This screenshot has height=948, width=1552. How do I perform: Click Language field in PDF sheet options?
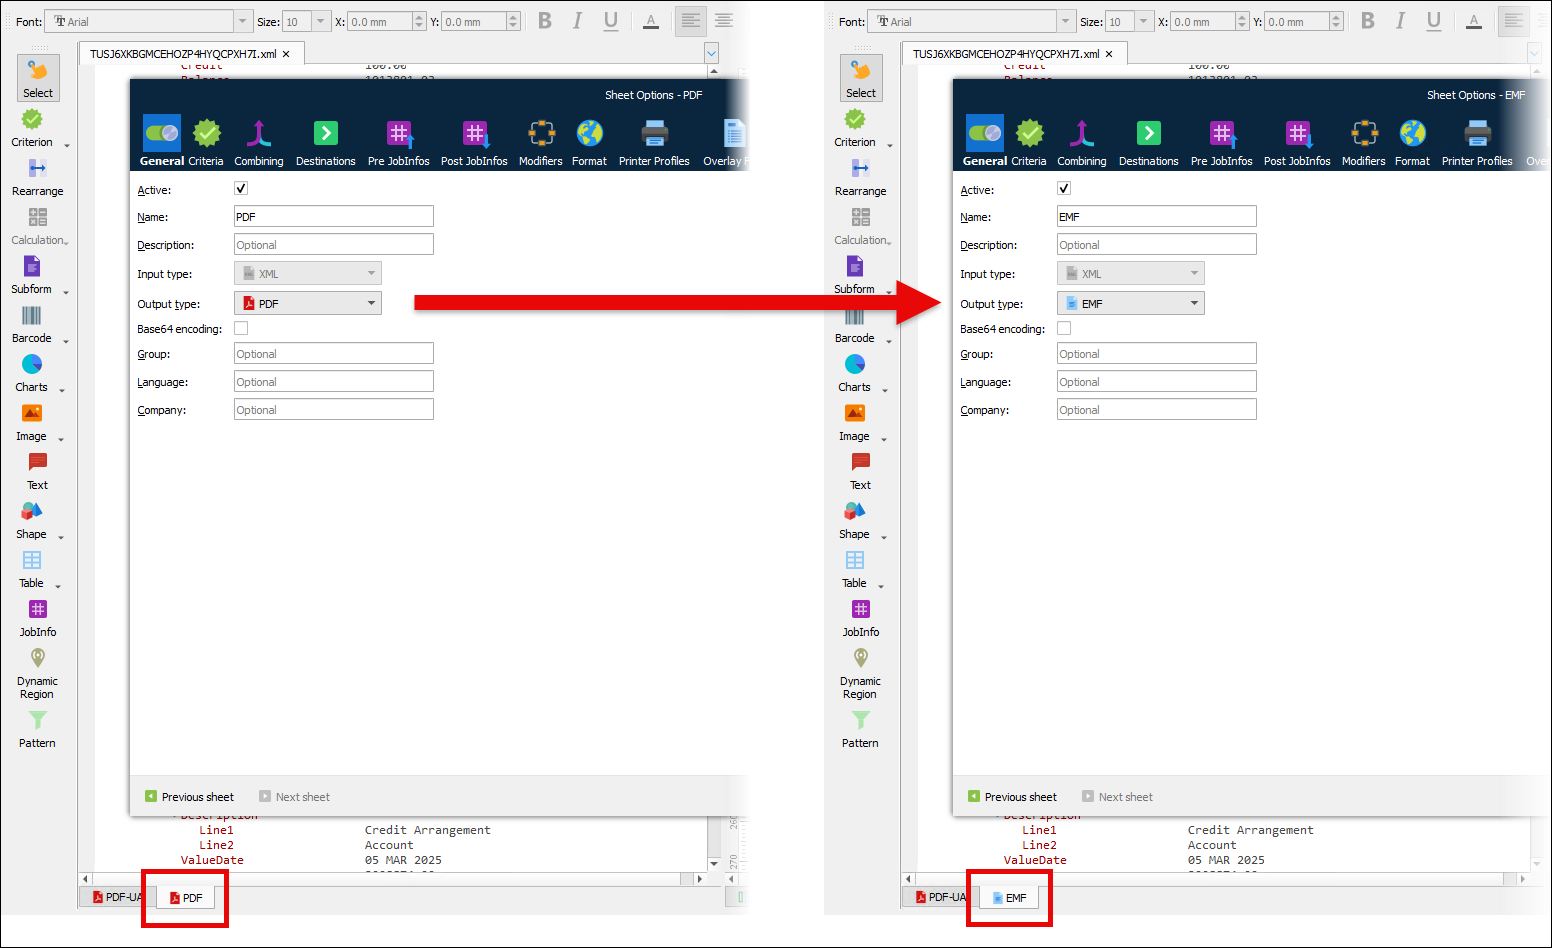click(334, 381)
